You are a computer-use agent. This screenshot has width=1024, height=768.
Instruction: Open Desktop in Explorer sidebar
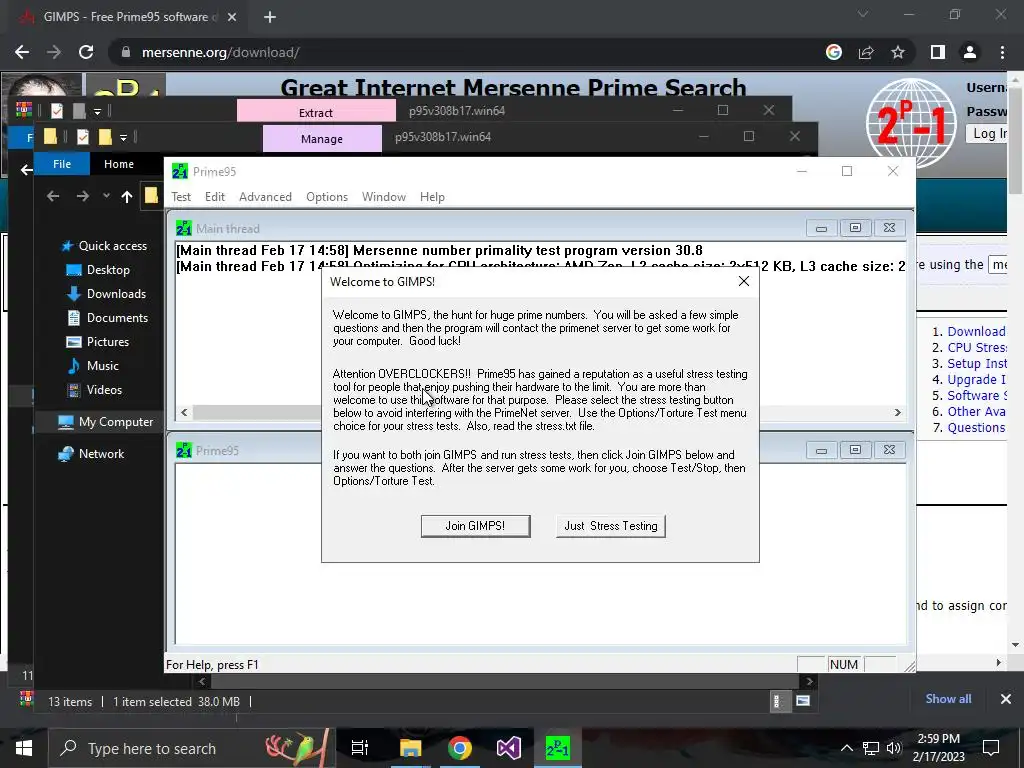pos(98,270)
